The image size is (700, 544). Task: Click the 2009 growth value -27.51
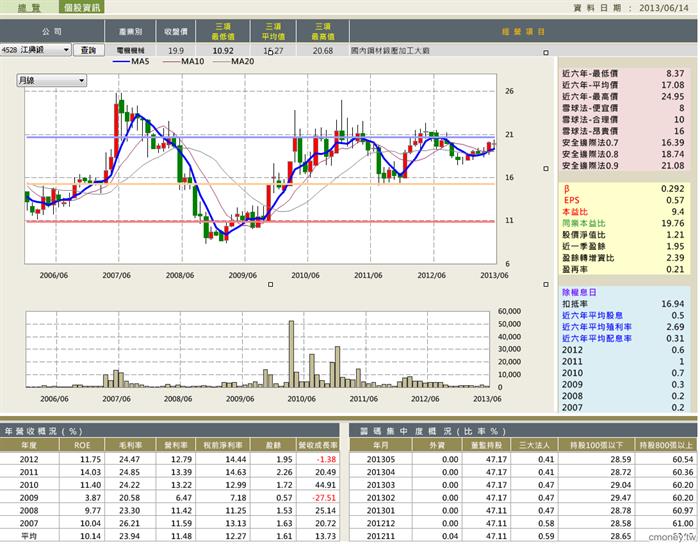pos(324,498)
